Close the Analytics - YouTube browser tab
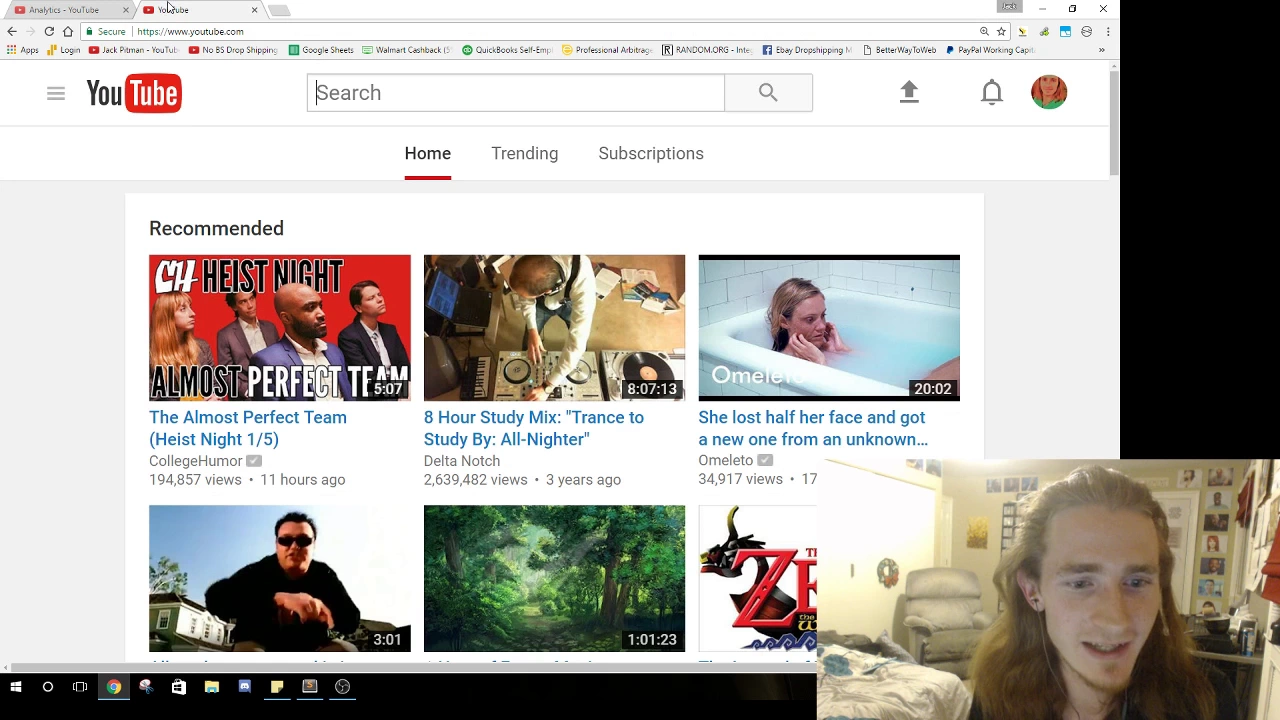The image size is (1280, 720). pos(126,10)
